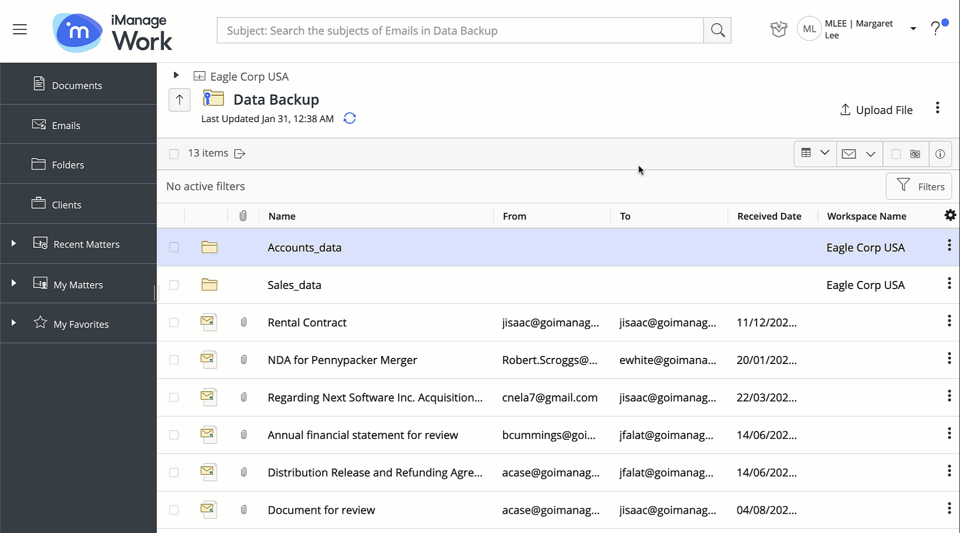Click the search magnifier icon

[x=717, y=31]
